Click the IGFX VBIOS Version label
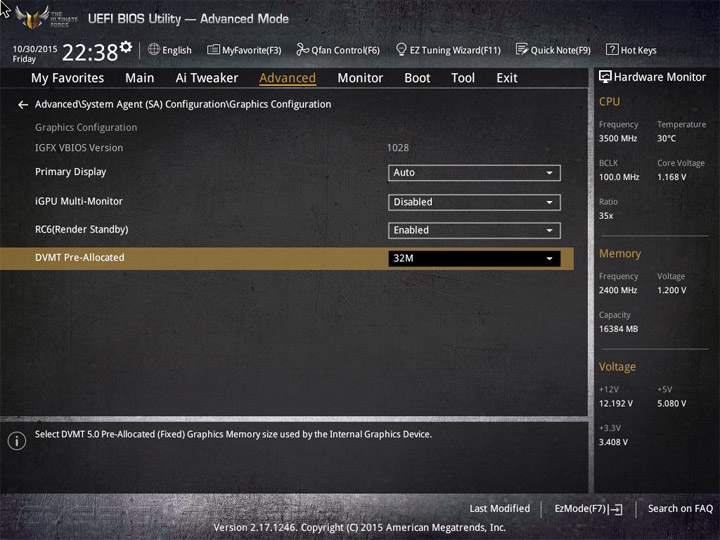720x540 pixels. tap(79, 148)
